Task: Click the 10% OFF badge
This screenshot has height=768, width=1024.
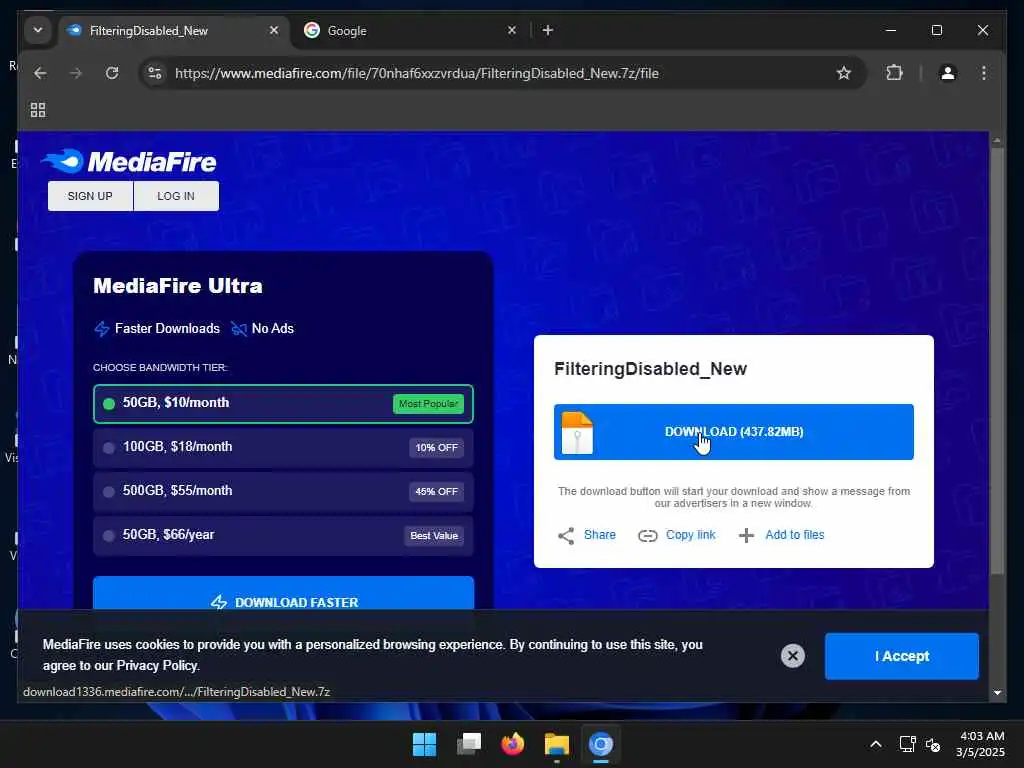Action: click(436, 447)
